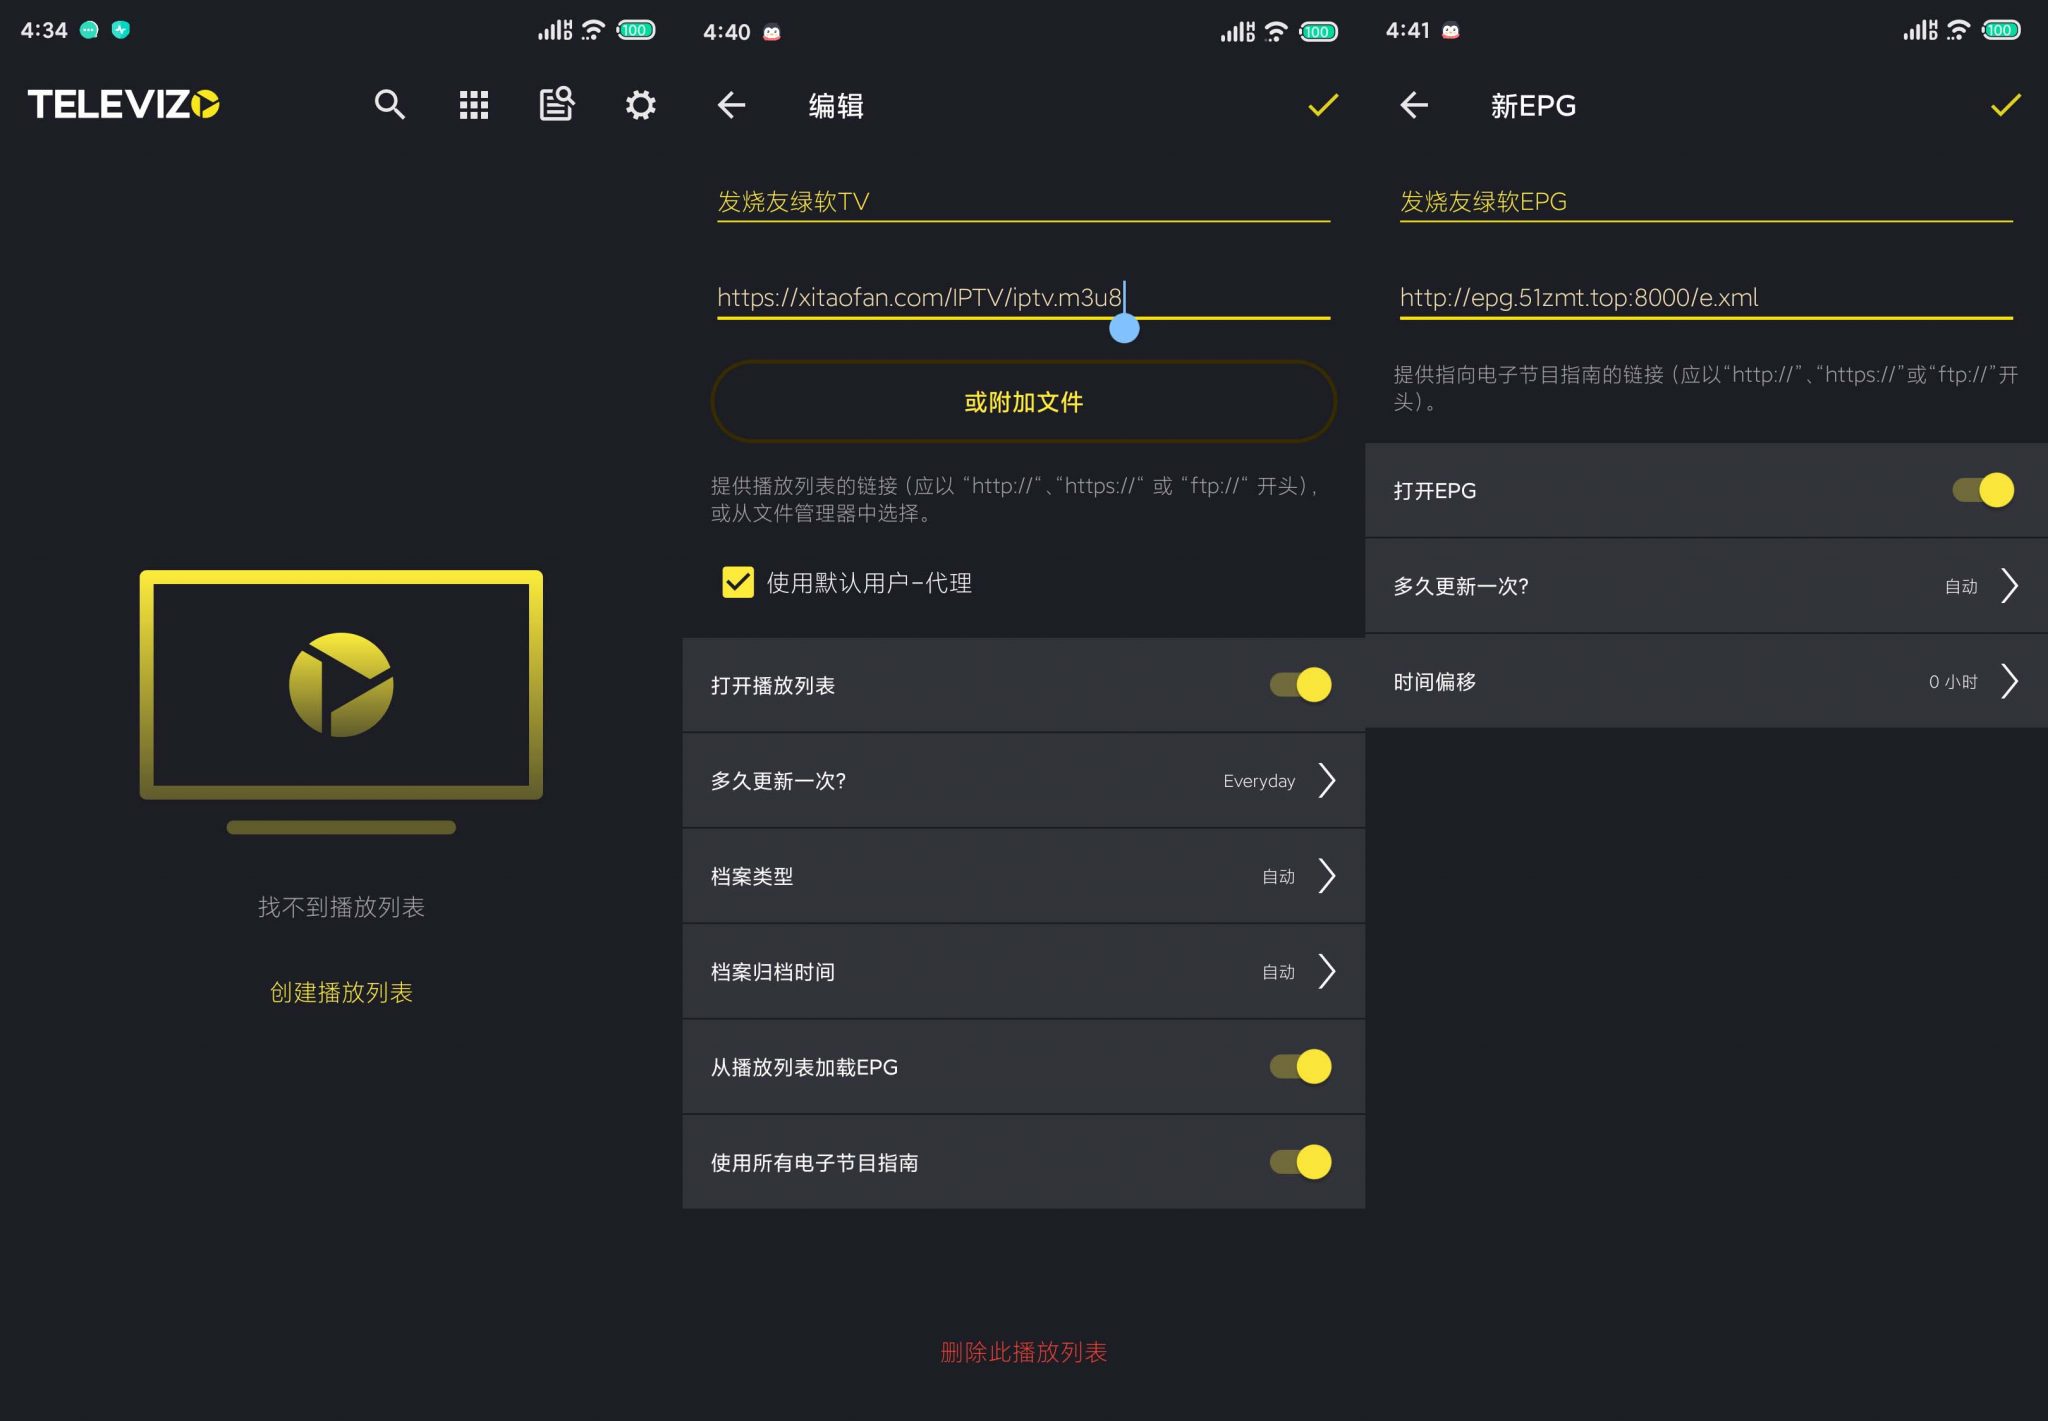Go back from the 编辑 screen
This screenshot has height=1421, width=2048.
732,105
